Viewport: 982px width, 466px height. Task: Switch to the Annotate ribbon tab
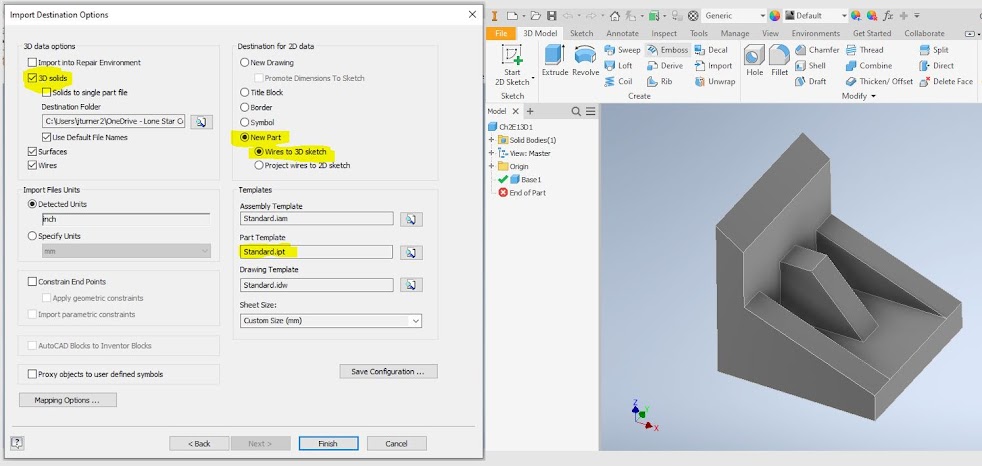pyautogui.click(x=623, y=33)
